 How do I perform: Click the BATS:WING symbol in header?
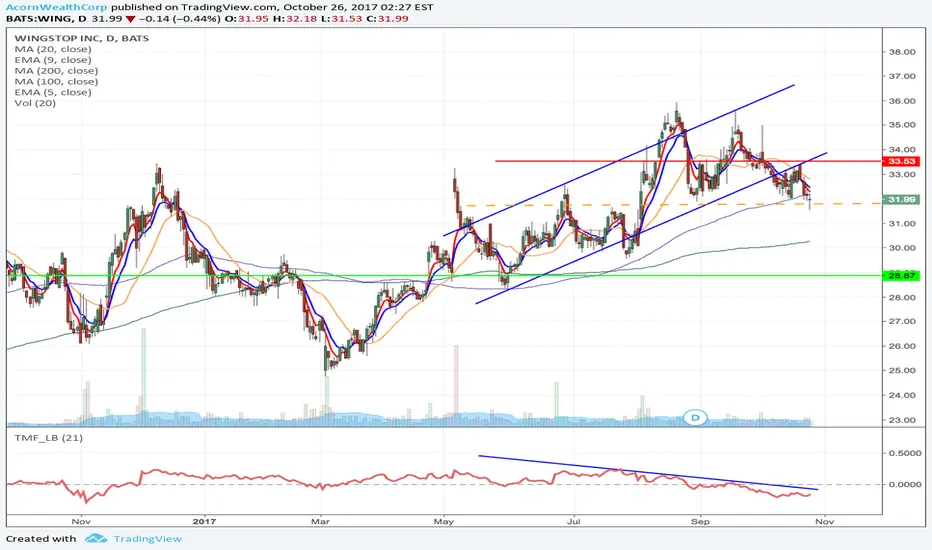pos(39,18)
